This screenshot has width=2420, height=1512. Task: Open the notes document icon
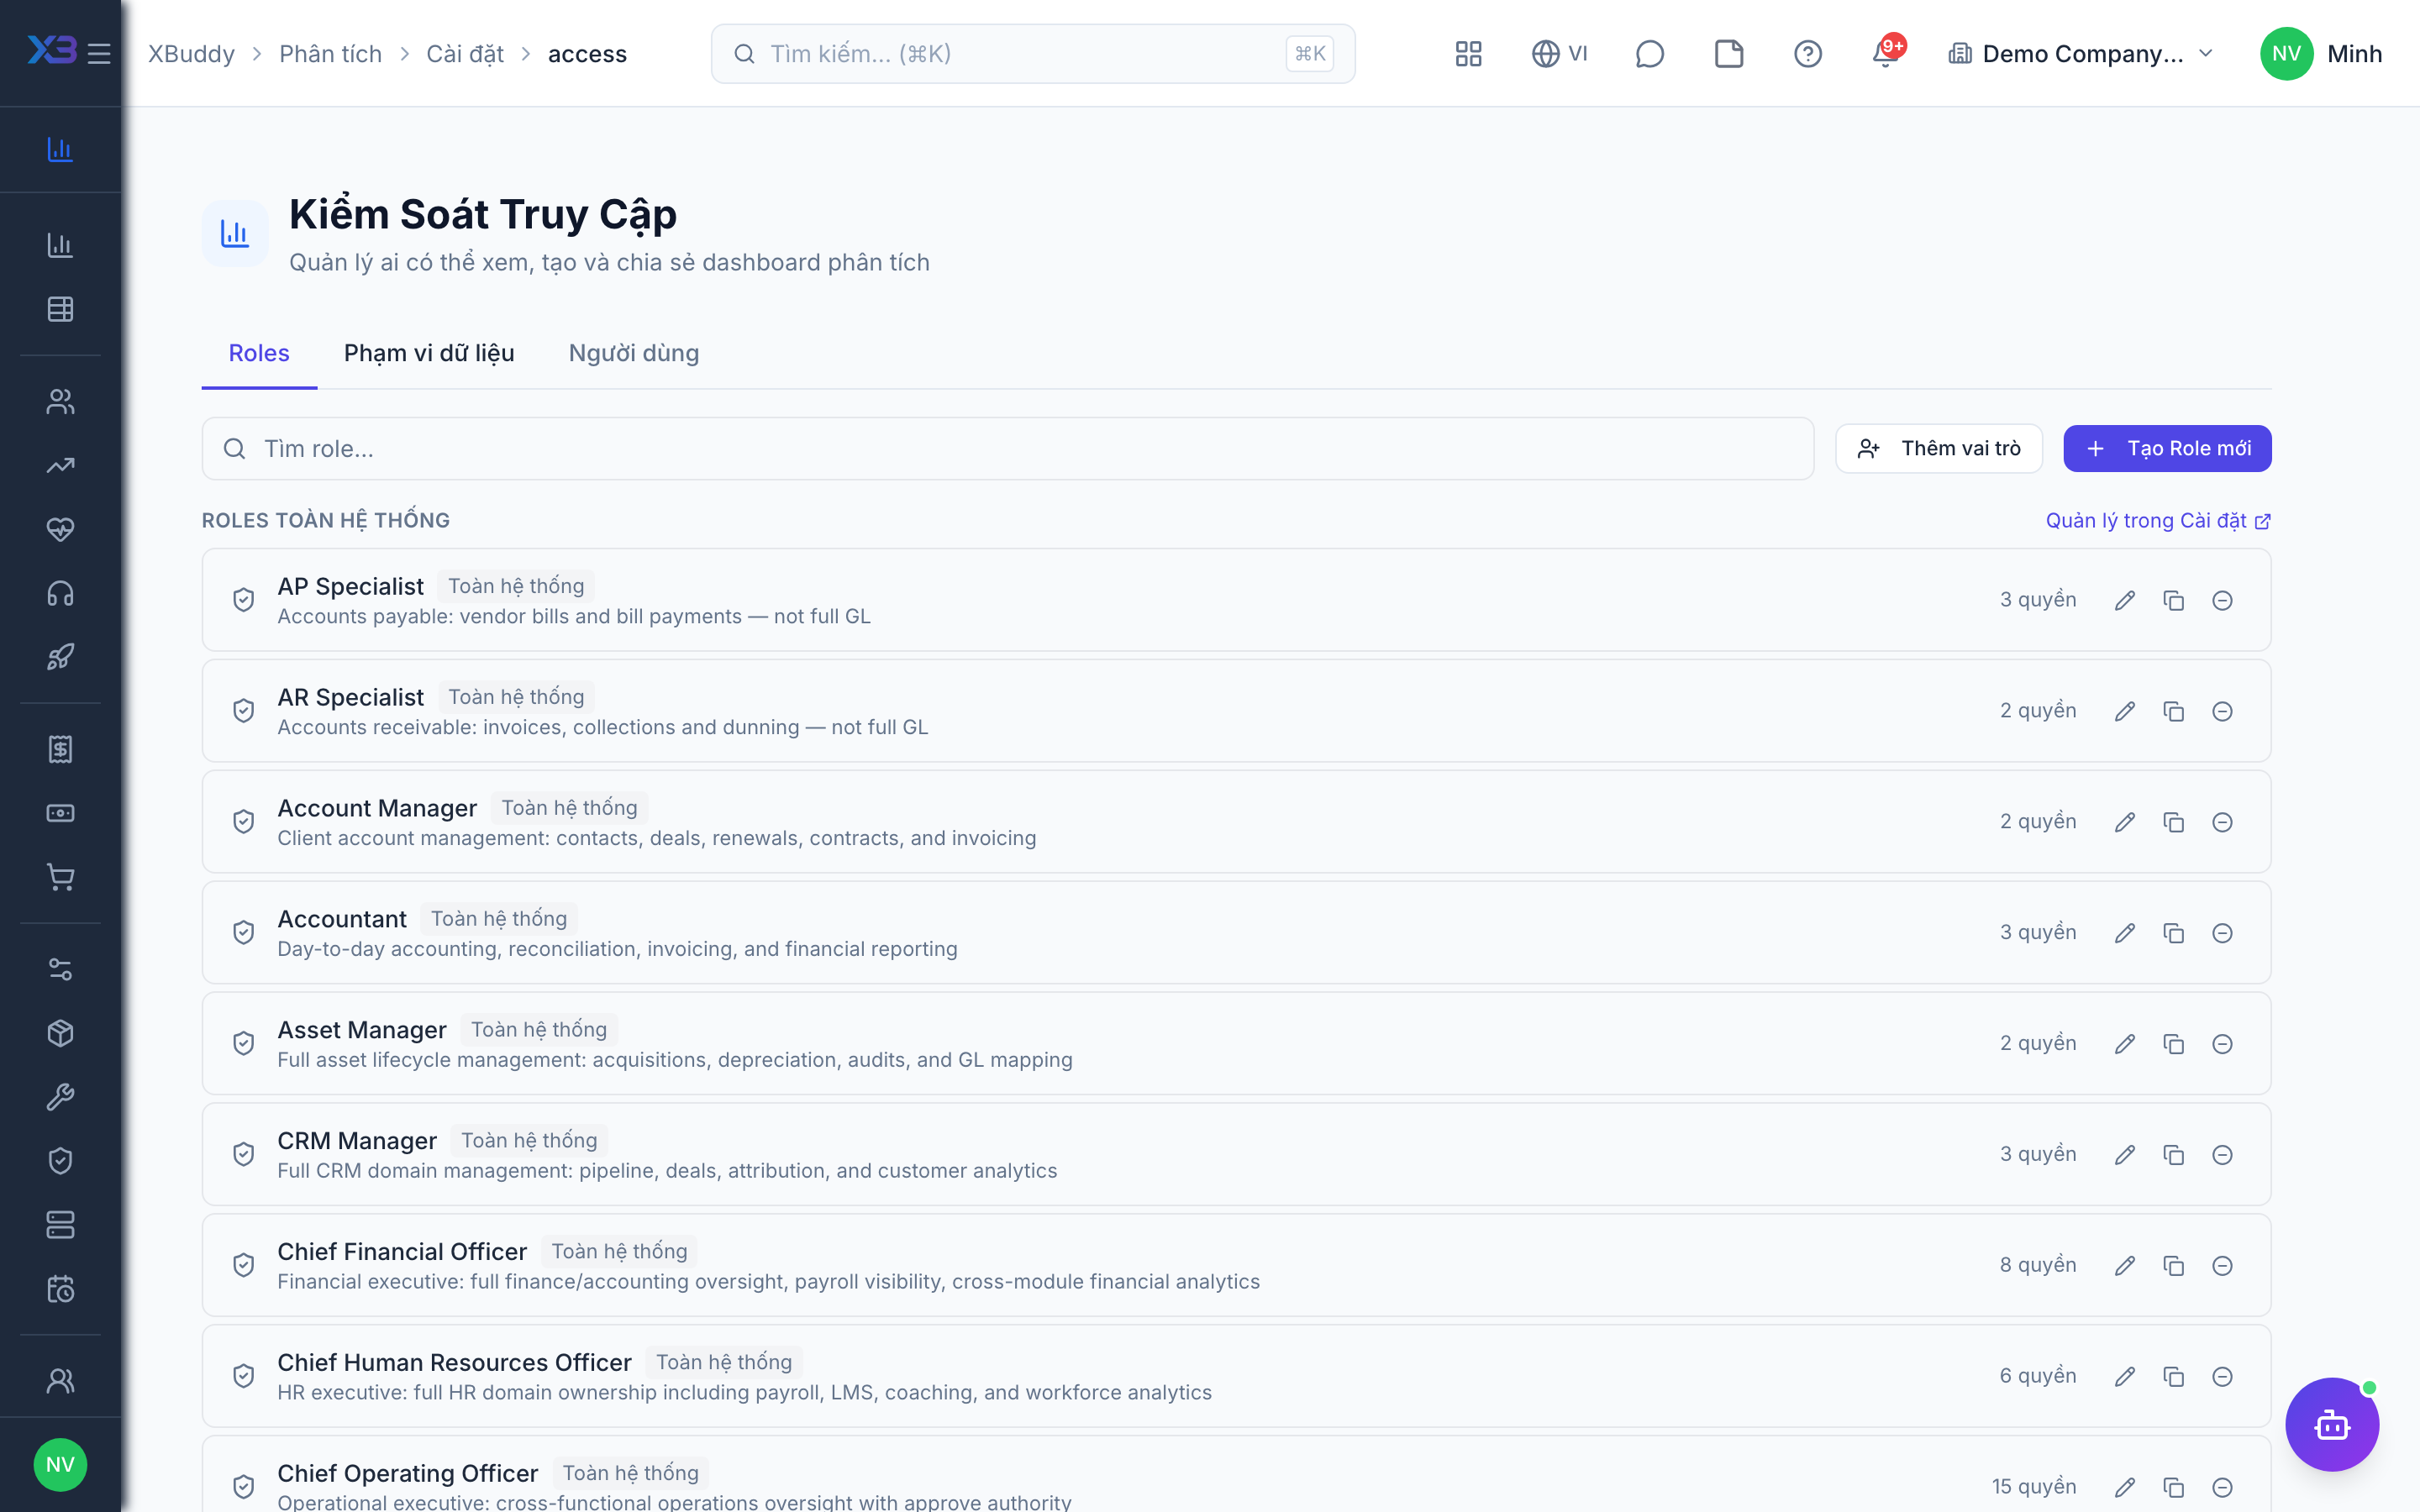(x=1729, y=53)
